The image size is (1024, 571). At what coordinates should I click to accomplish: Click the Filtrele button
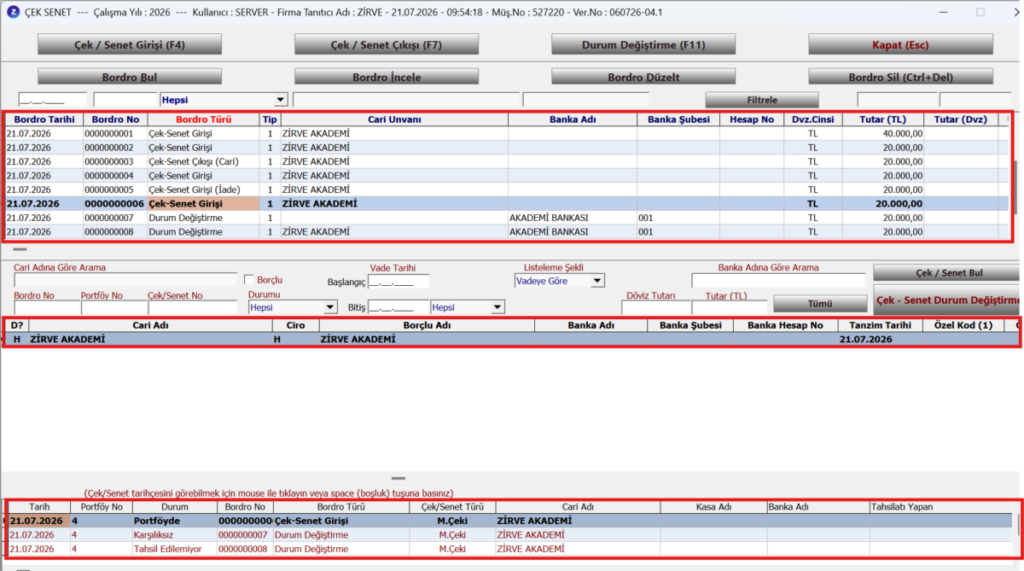click(x=762, y=100)
